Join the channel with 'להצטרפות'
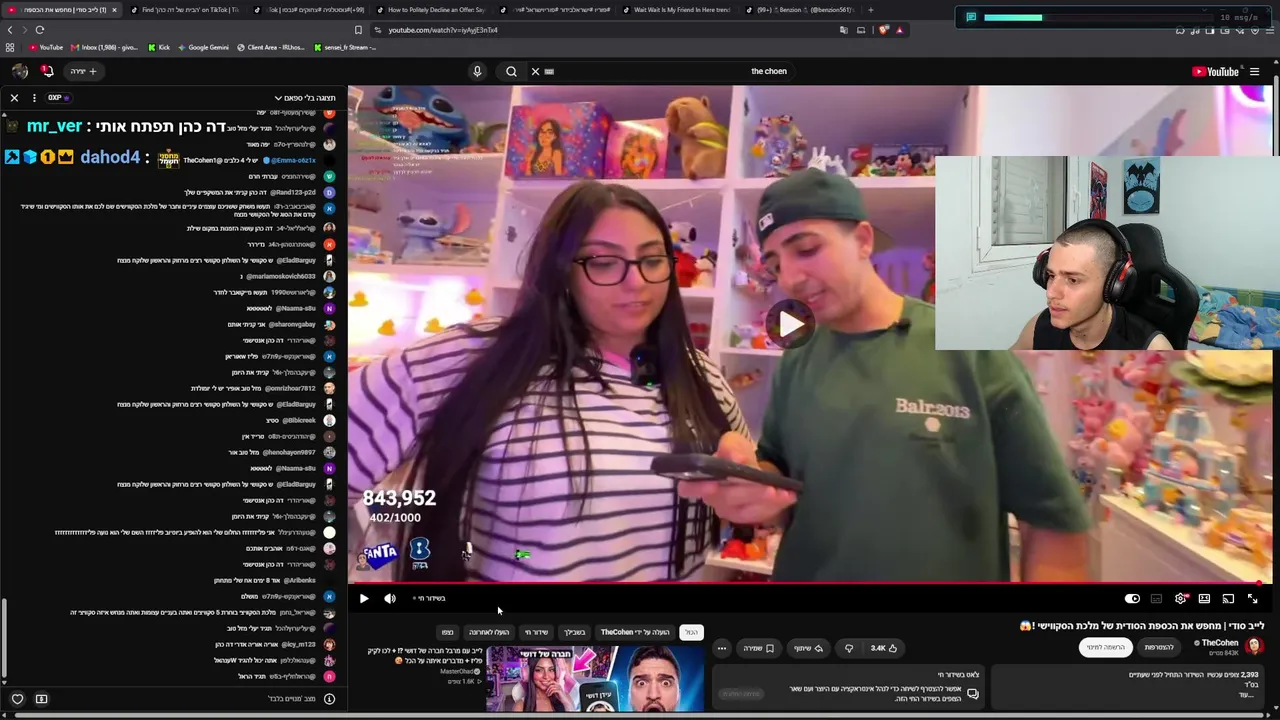 [x=1159, y=647]
